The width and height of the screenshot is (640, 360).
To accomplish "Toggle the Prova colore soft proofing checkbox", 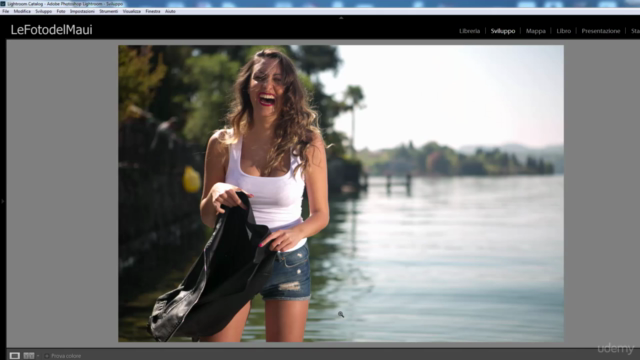I will pos(47,356).
